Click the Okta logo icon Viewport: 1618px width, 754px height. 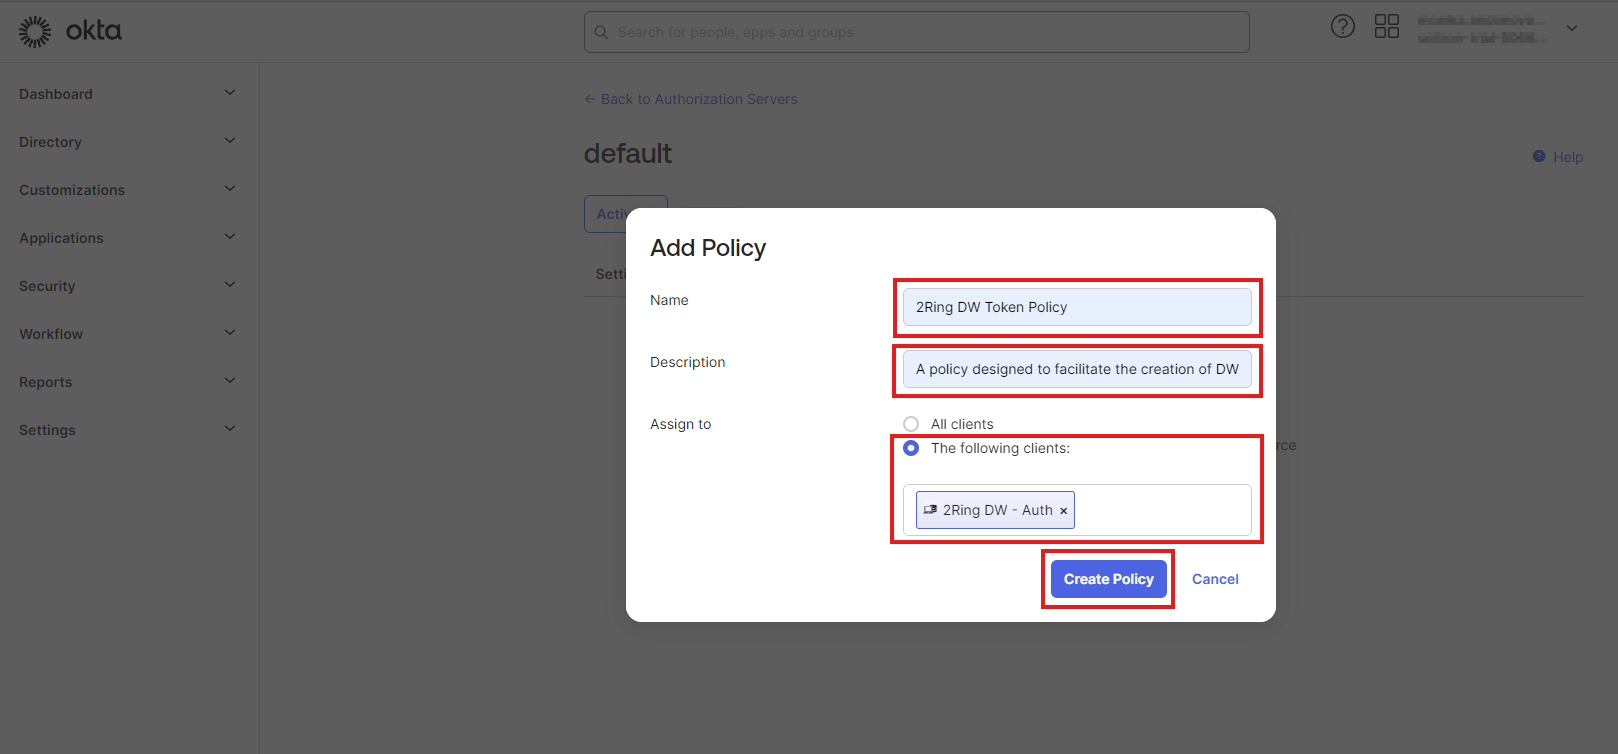tap(35, 32)
